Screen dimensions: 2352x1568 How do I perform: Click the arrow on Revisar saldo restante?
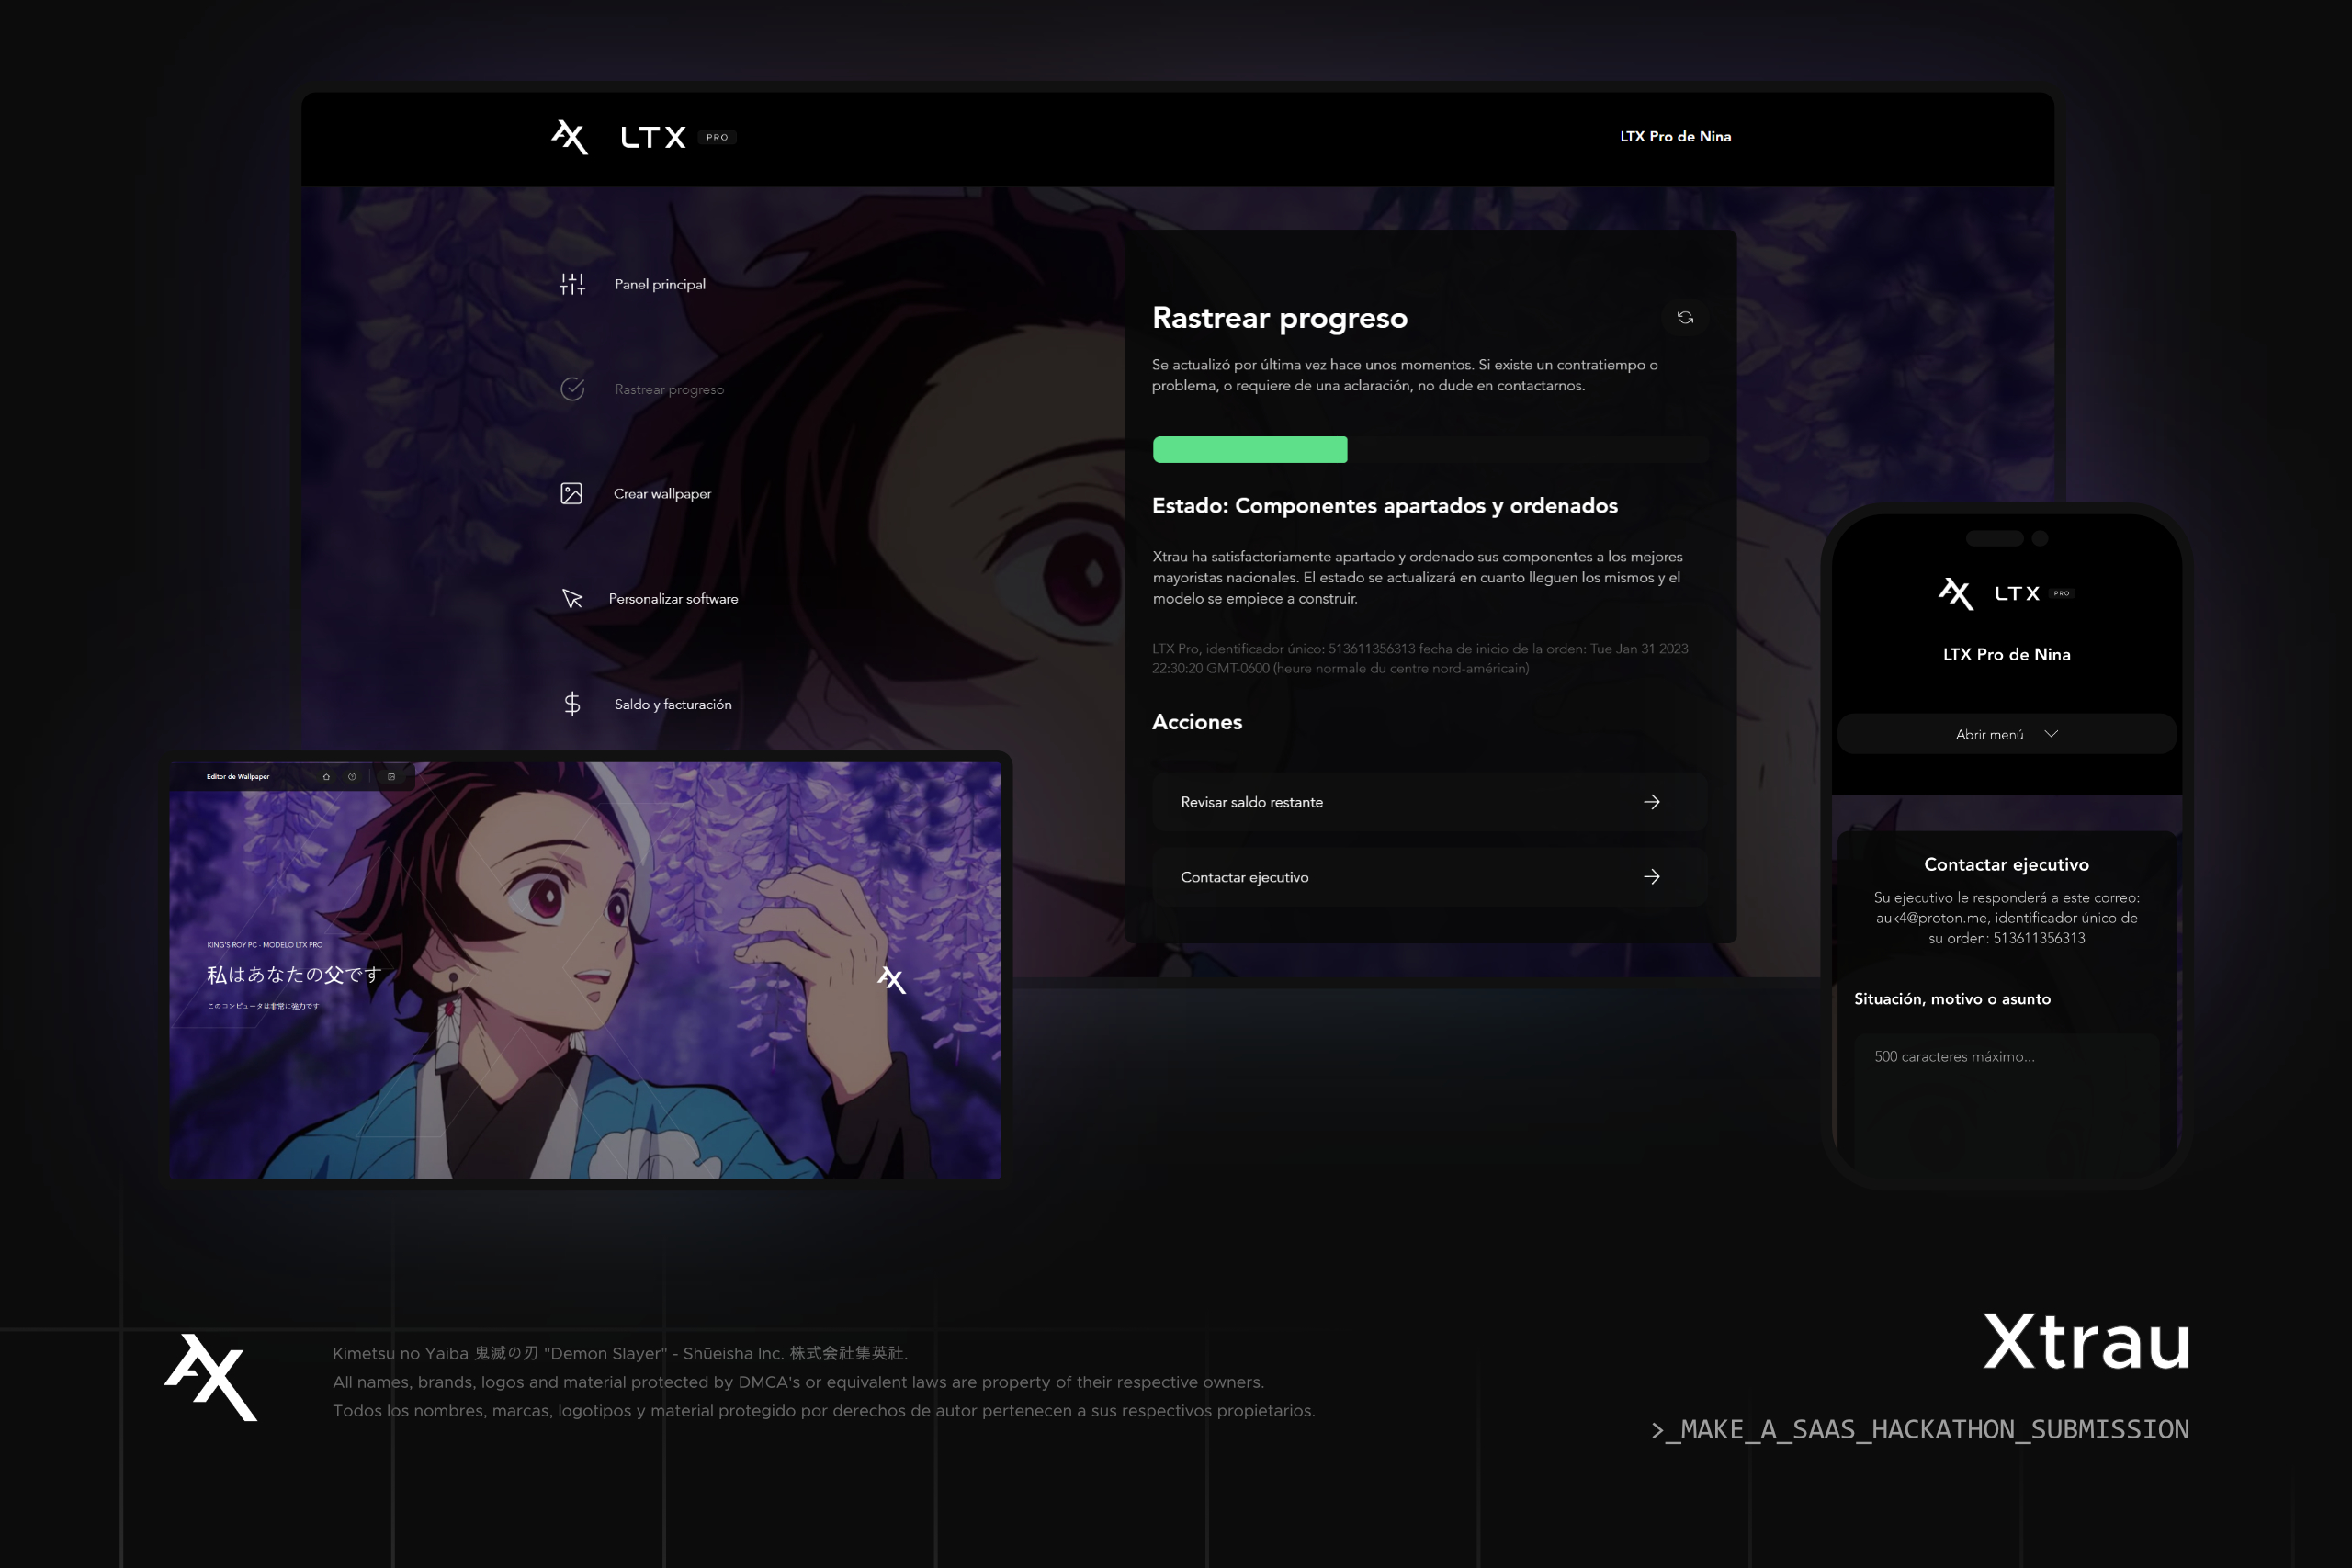click(1651, 802)
